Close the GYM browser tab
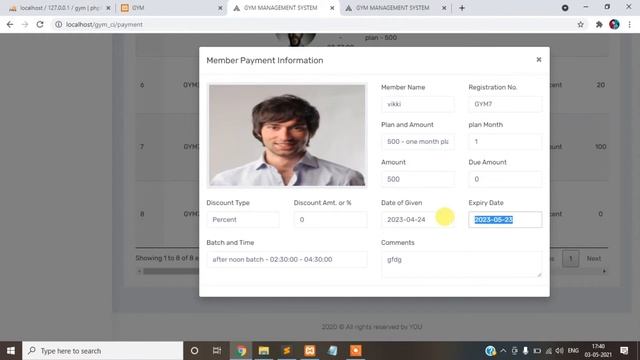 pyautogui.click(x=220, y=8)
